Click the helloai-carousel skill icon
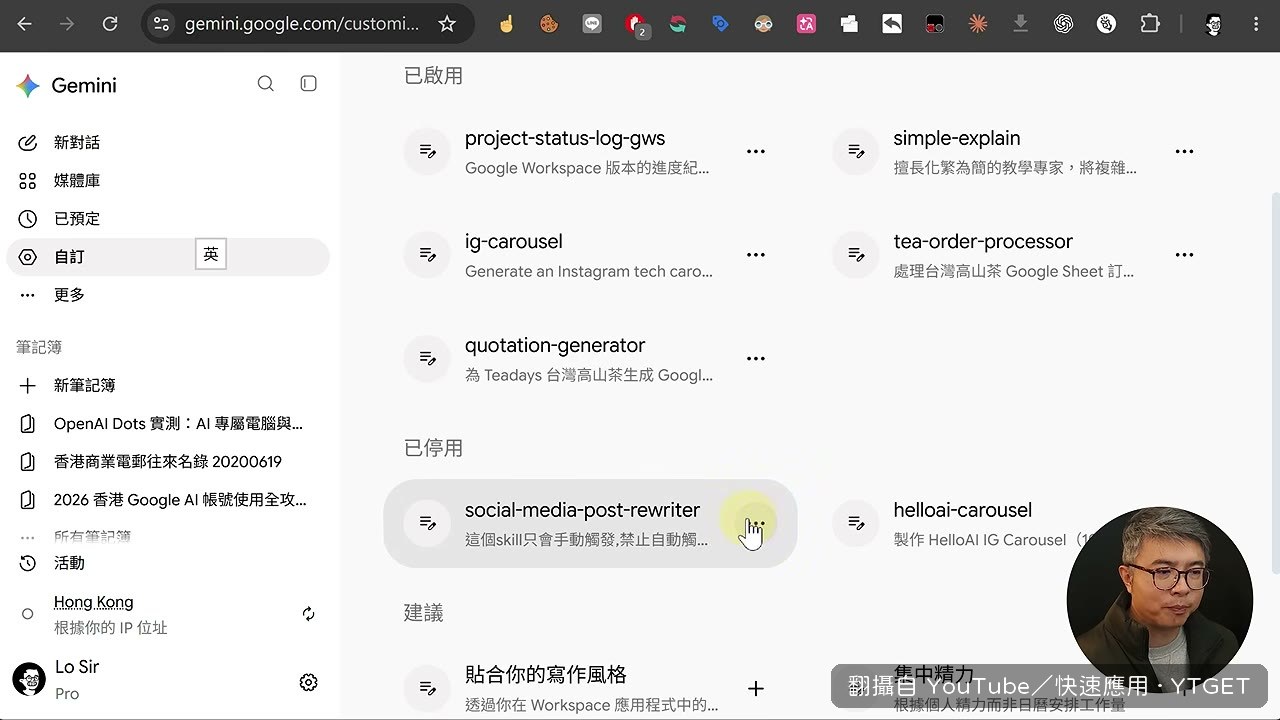Viewport: 1280px width, 720px height. coord(856,523)
